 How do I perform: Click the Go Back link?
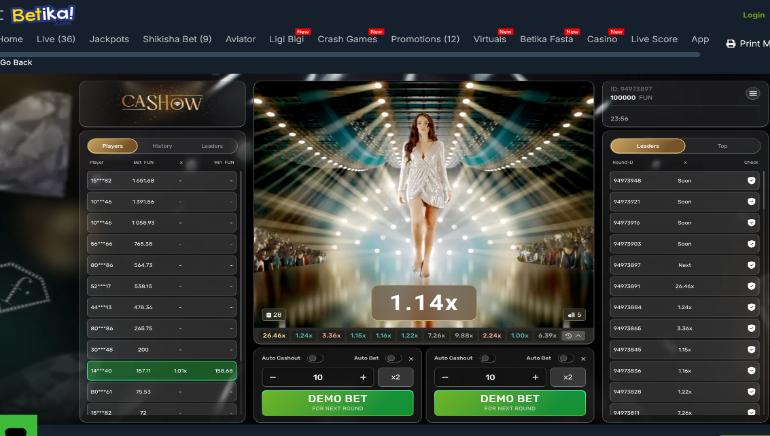pos(16,62)
